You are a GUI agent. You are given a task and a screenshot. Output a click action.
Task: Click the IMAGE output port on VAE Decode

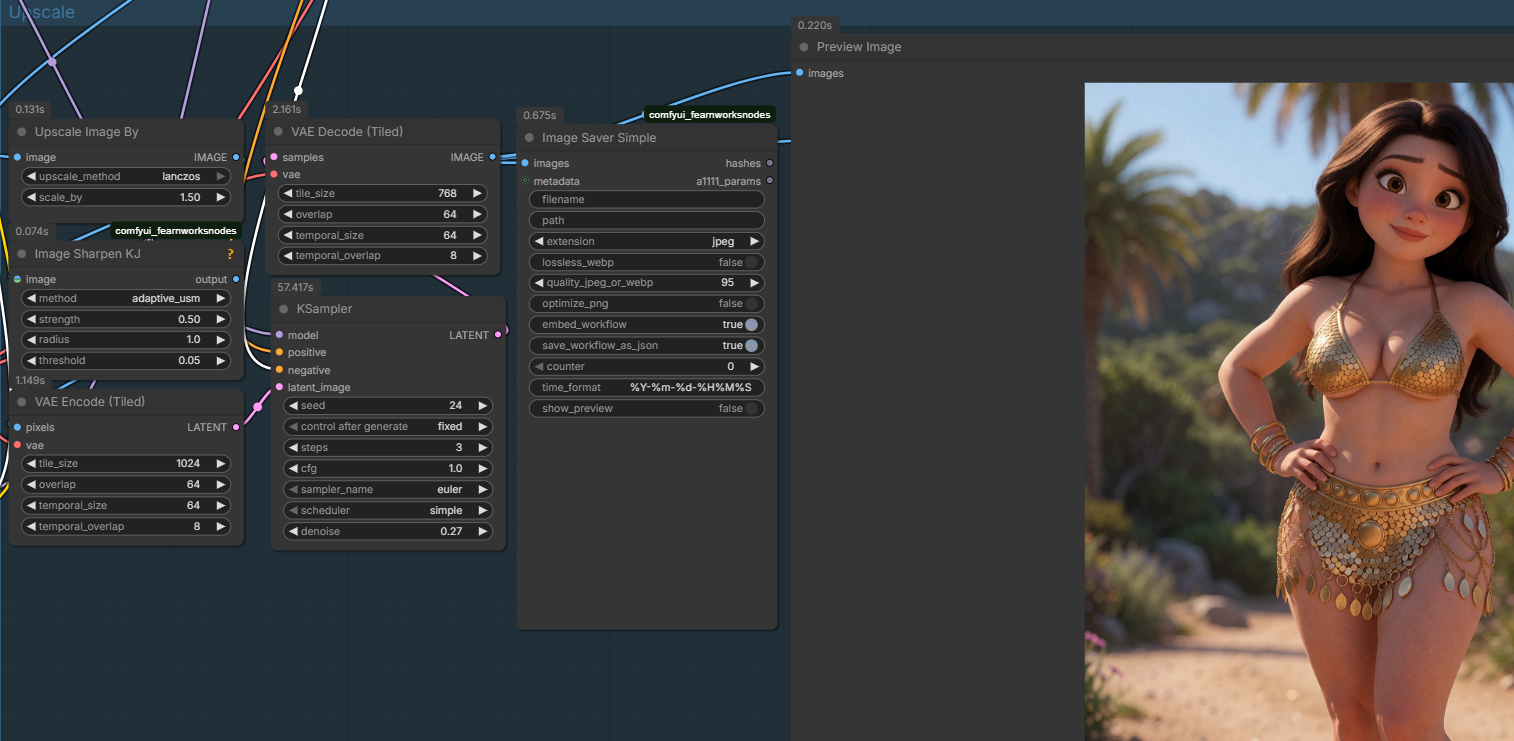(492, 157)
